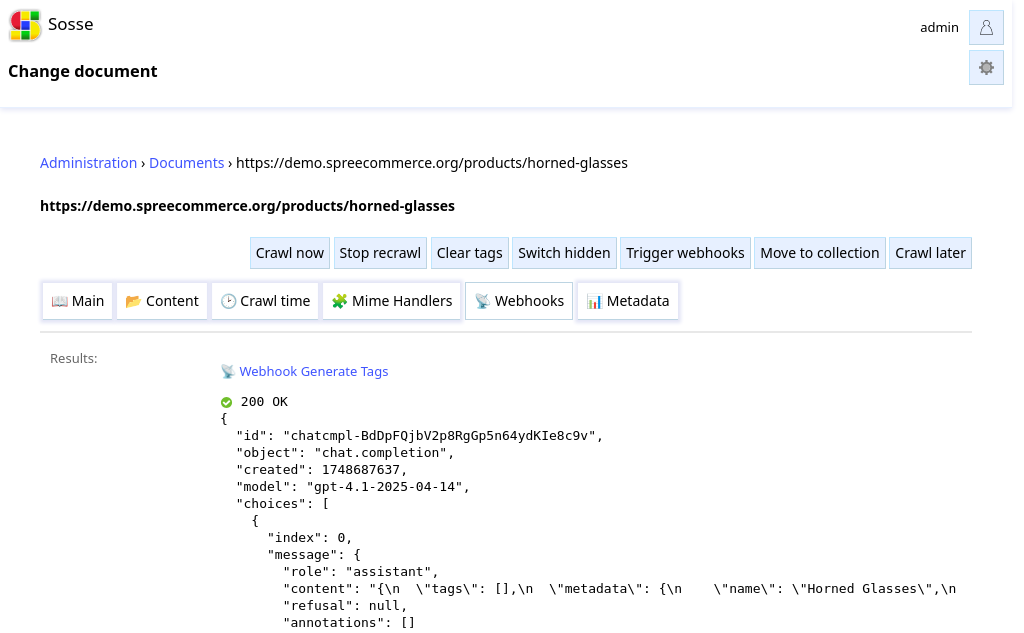The width and height of the screenshot is (1024, 633).
Task: Open the Mime Handlers tab
Action: point(392,301)
